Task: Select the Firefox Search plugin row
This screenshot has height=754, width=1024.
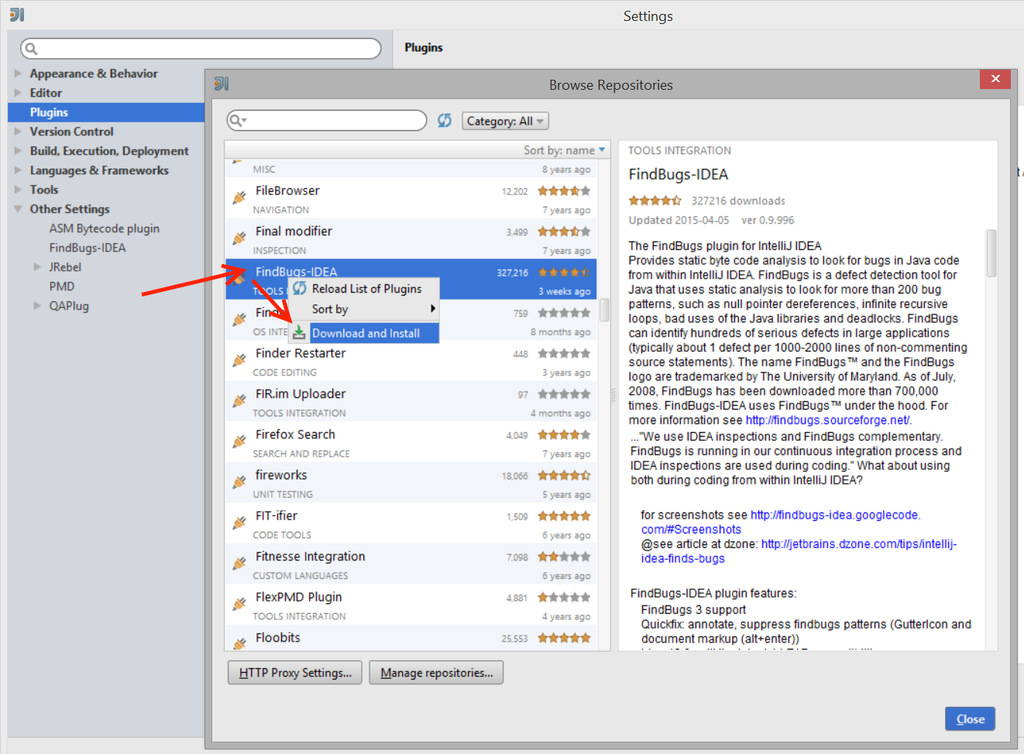Action: [x=411, y=442]
